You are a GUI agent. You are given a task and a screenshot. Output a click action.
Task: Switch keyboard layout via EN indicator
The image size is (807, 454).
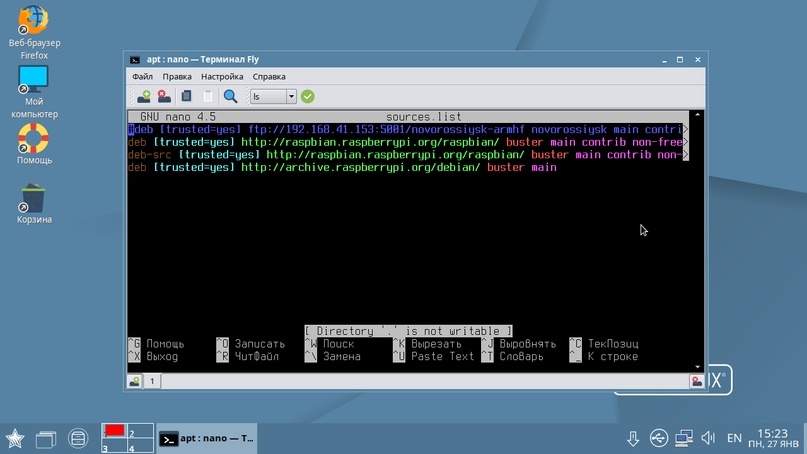coord(734,438)
